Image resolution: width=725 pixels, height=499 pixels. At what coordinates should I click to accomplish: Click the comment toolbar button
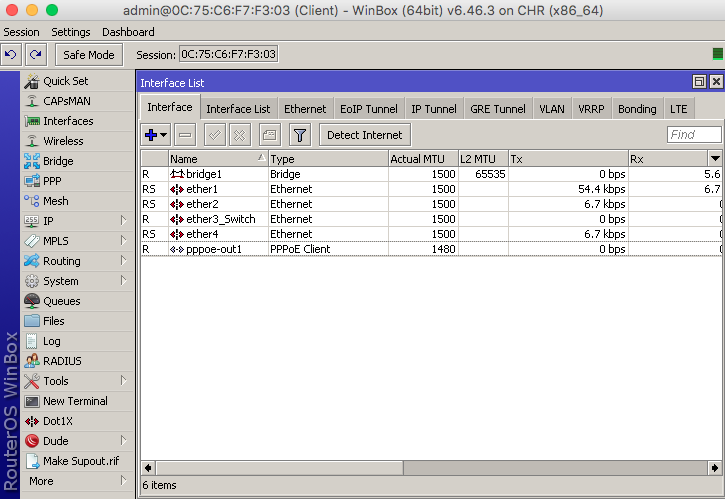pos(270,135)
